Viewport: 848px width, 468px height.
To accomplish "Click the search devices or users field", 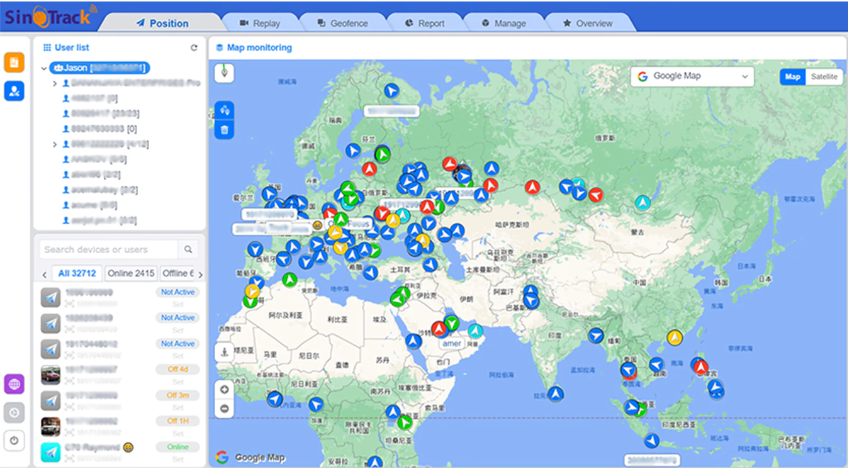I will point(109,249).
